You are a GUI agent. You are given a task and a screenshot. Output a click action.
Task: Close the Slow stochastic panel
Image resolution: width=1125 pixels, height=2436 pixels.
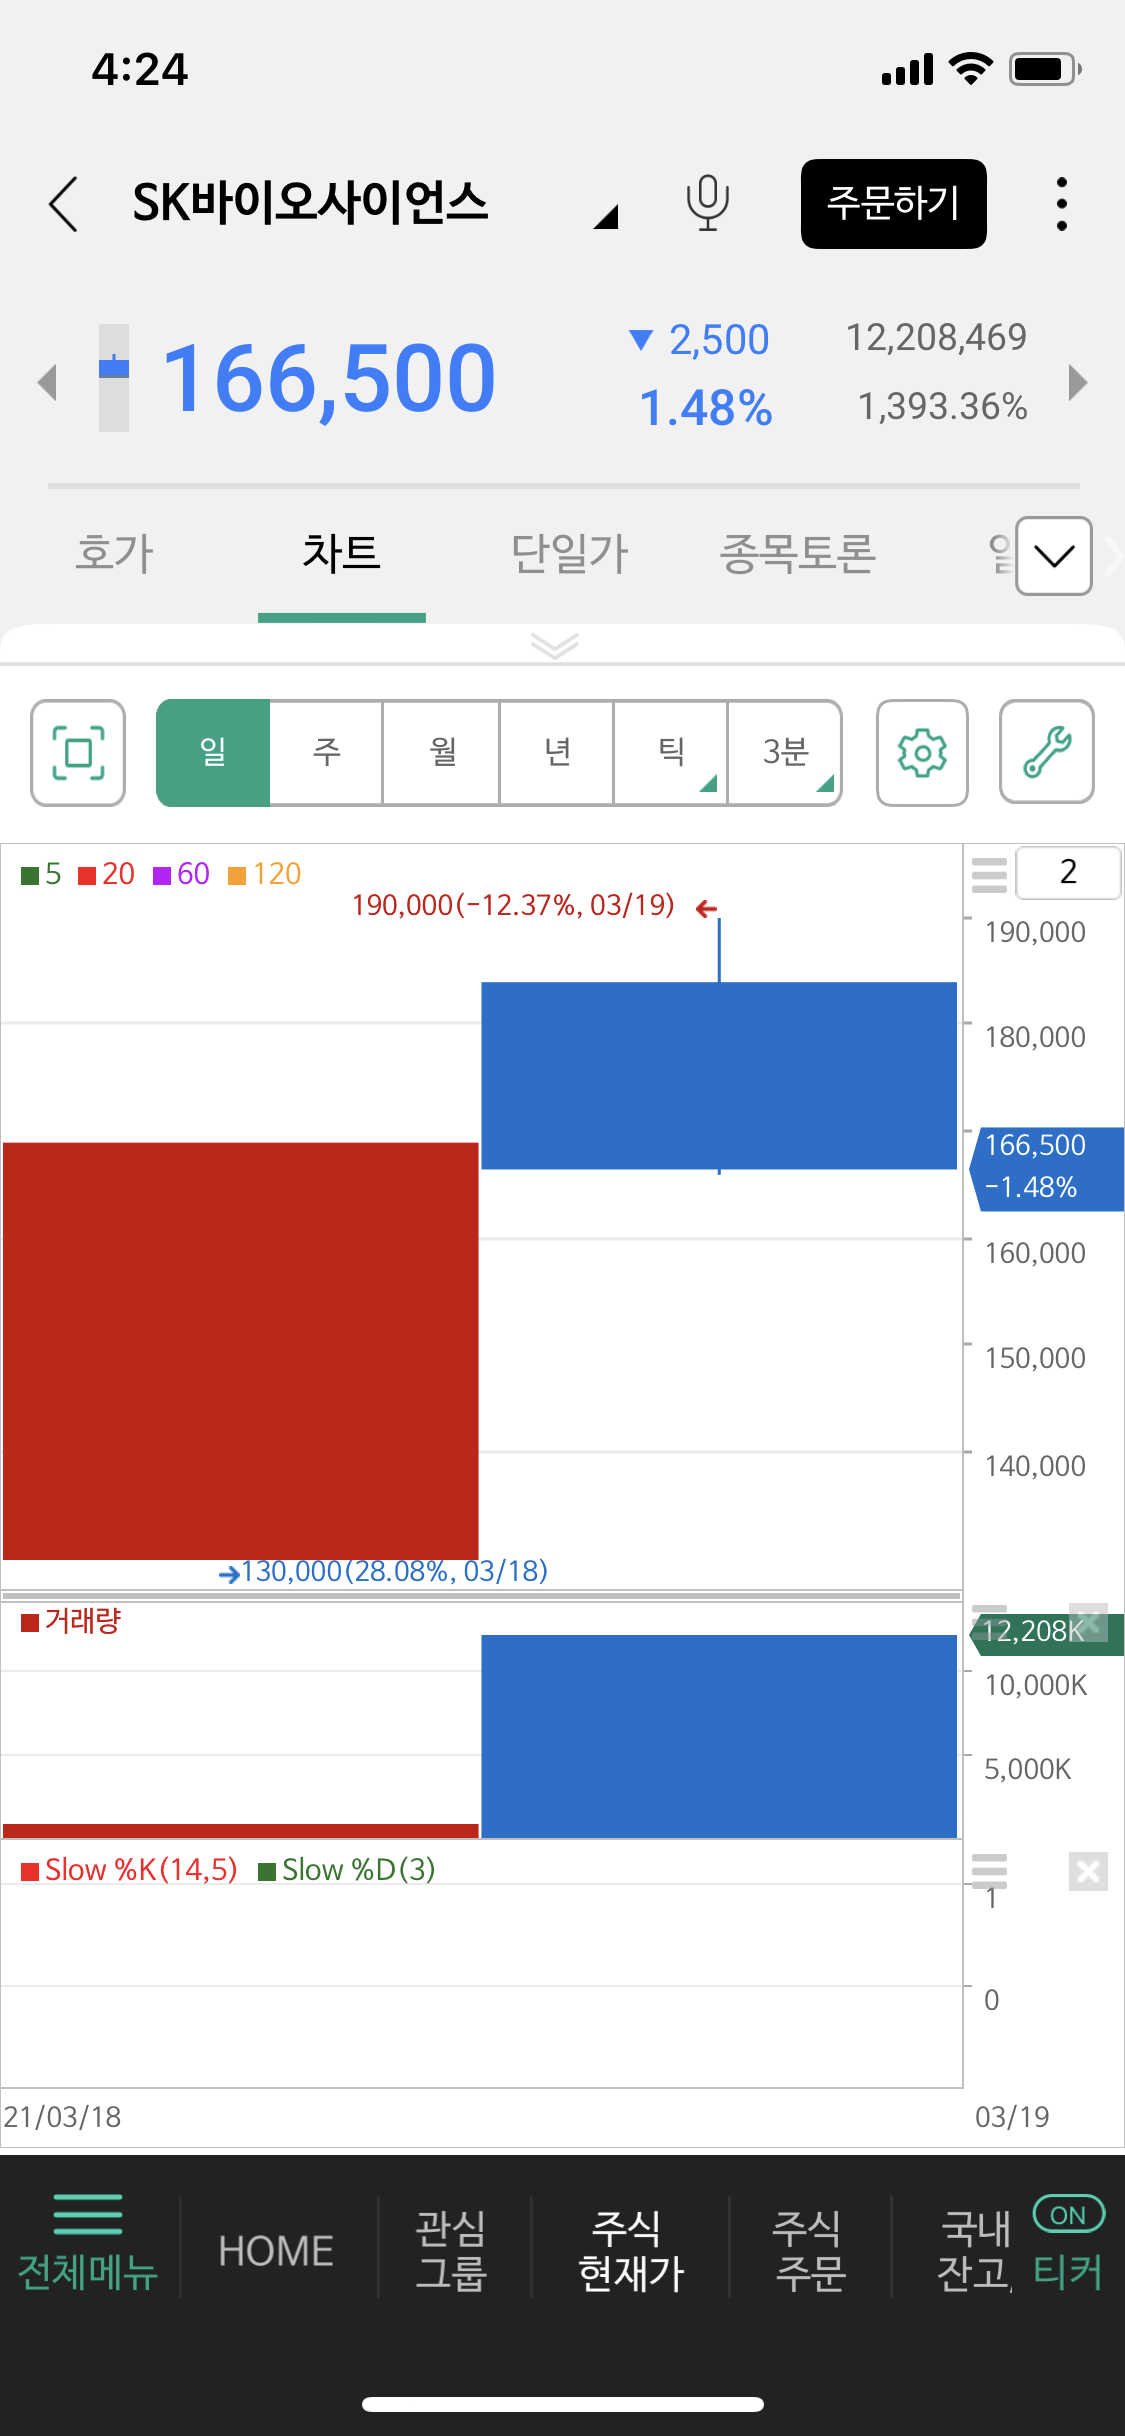click(x=1088, y=1871)
